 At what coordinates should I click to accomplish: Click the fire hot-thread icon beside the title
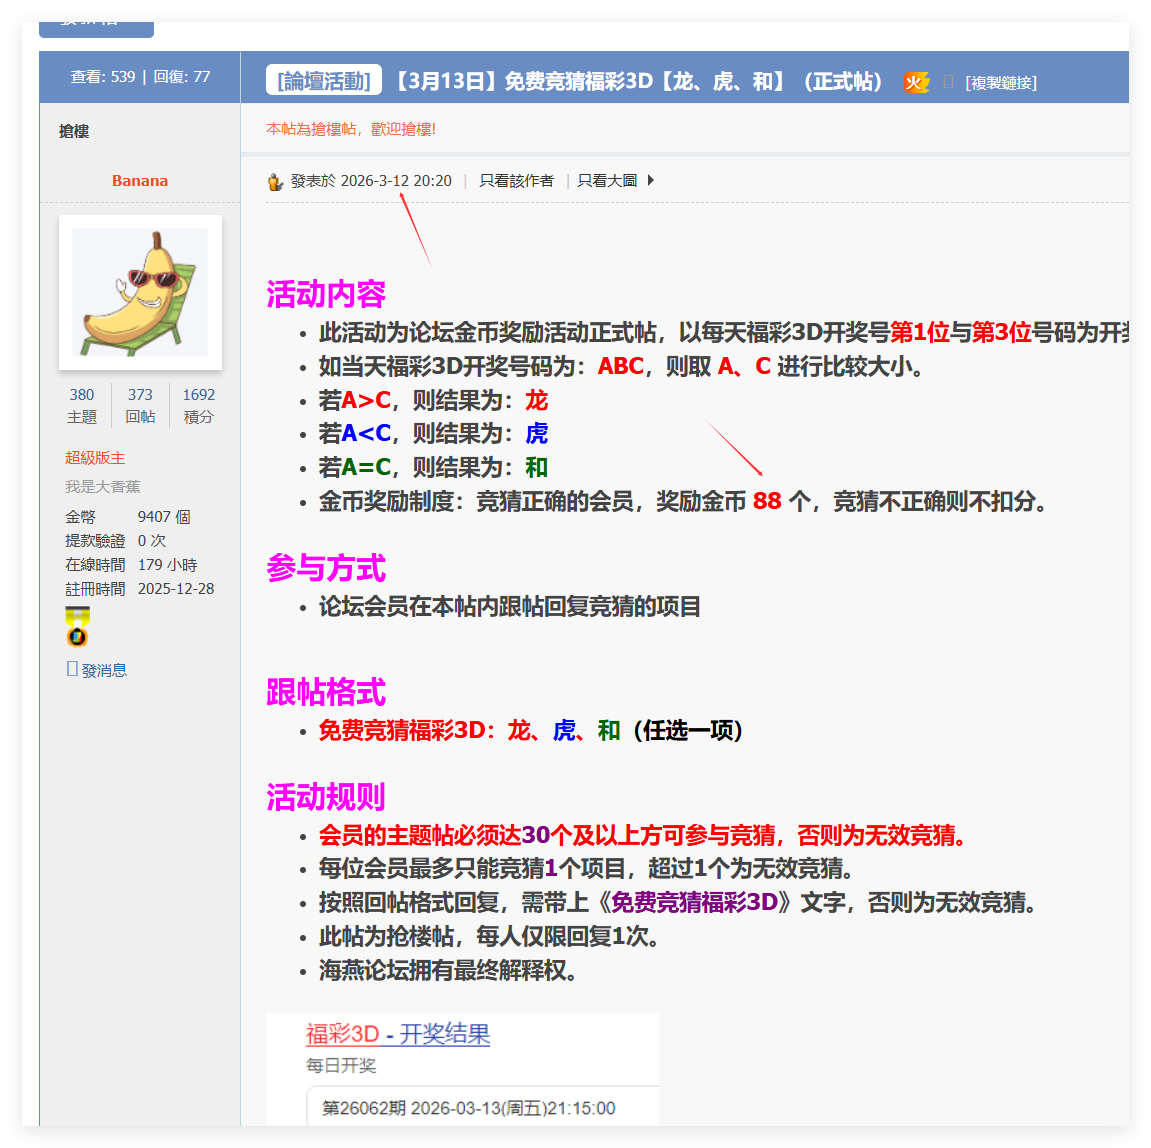pos(917,83)
